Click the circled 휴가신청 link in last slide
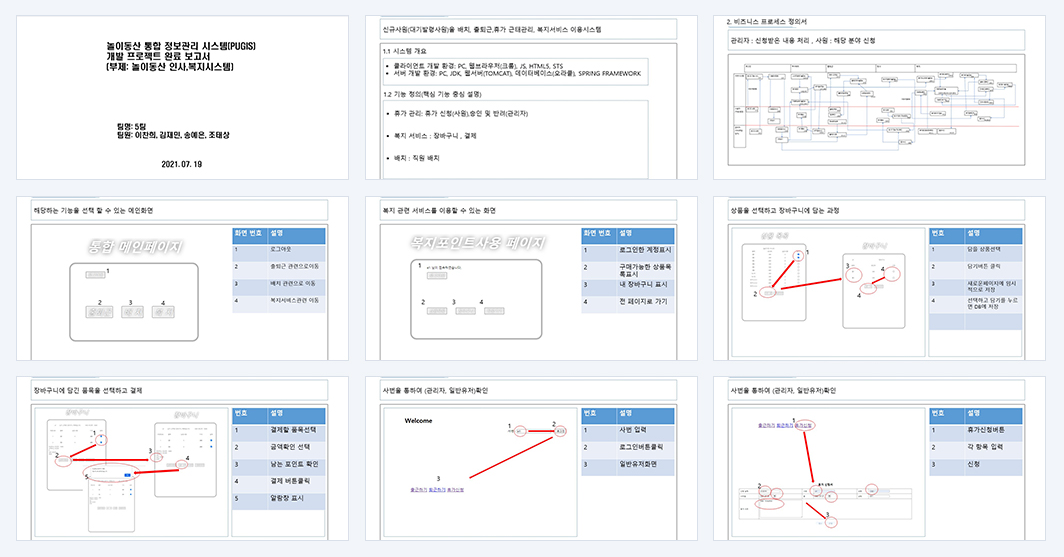The image size is (1064, 557). tap(803, 425)
